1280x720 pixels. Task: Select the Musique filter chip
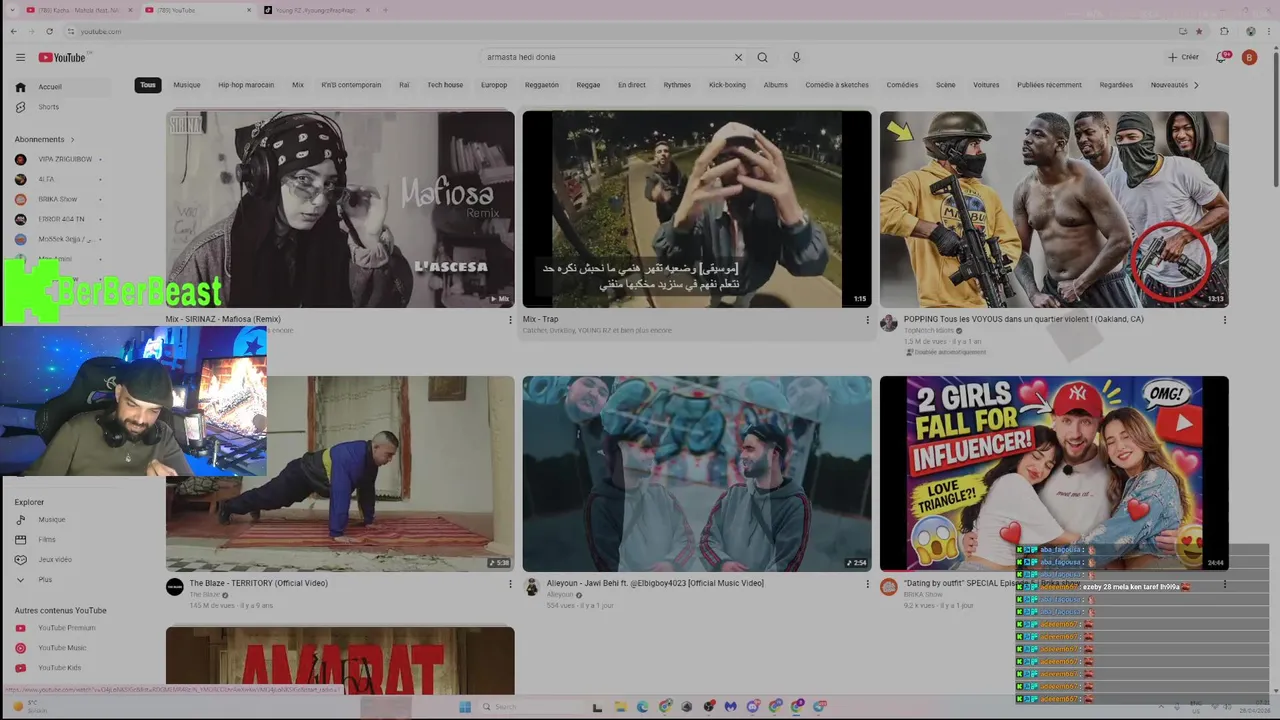click(x=187, y=85)
